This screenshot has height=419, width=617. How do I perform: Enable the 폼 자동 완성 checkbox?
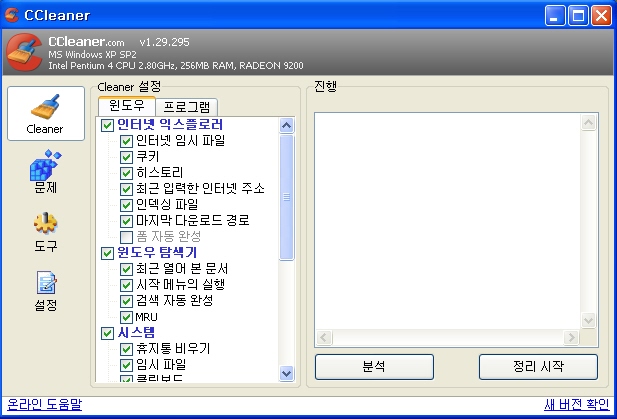[x=126, y=237]
